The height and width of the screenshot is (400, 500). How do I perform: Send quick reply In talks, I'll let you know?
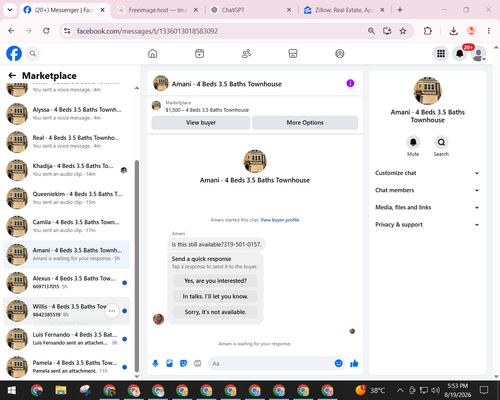coord(215,296)
